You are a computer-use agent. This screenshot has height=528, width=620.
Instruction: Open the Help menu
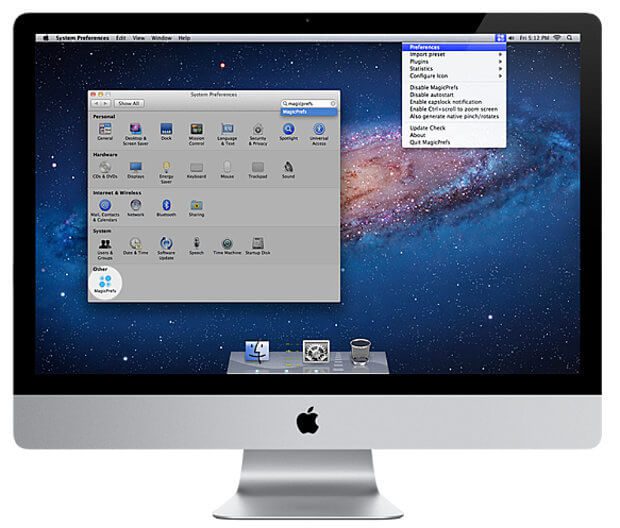click(184, 38)
